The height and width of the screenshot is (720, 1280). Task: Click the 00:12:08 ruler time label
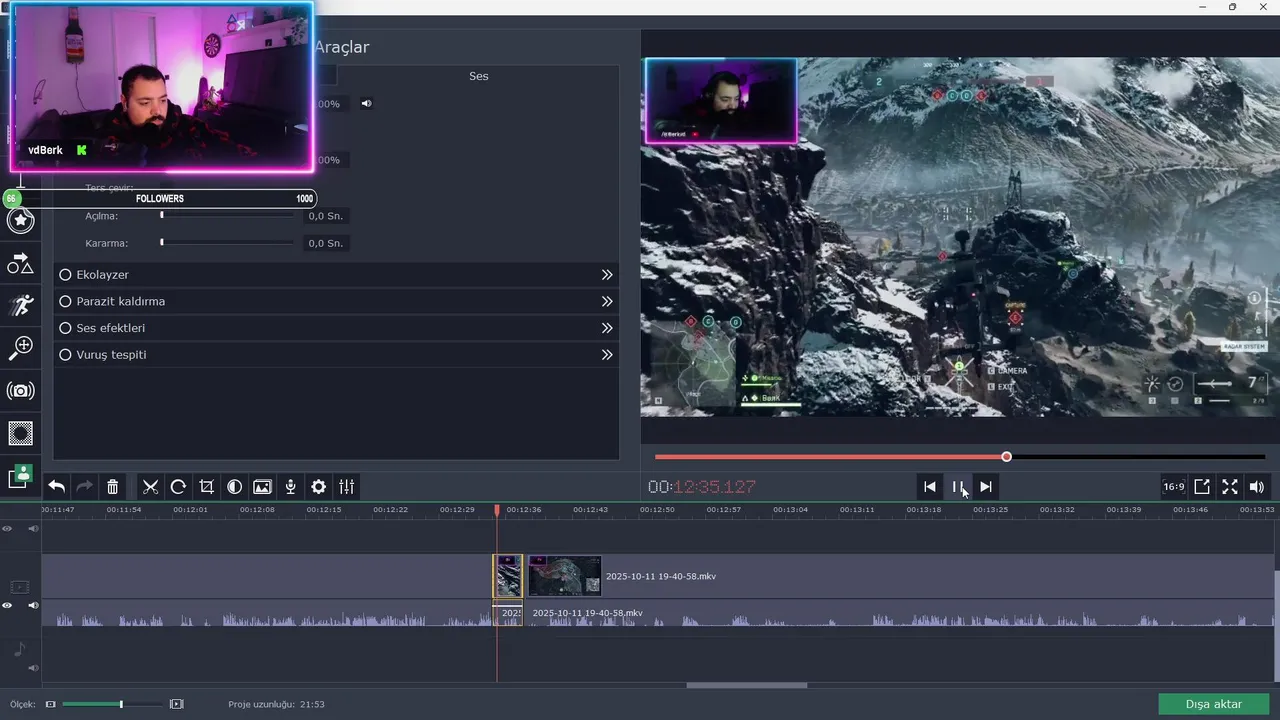coord(257,510)
